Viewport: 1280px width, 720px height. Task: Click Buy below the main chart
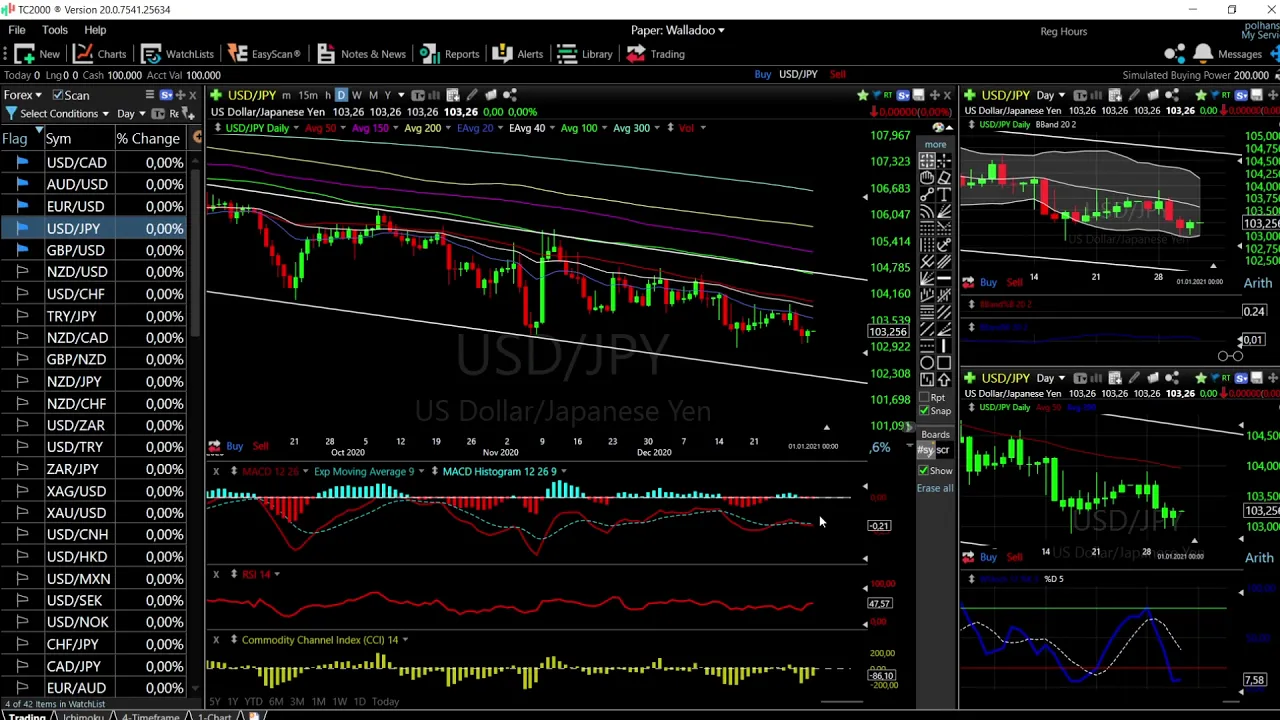pyautogui.click(x=234, y=446)
